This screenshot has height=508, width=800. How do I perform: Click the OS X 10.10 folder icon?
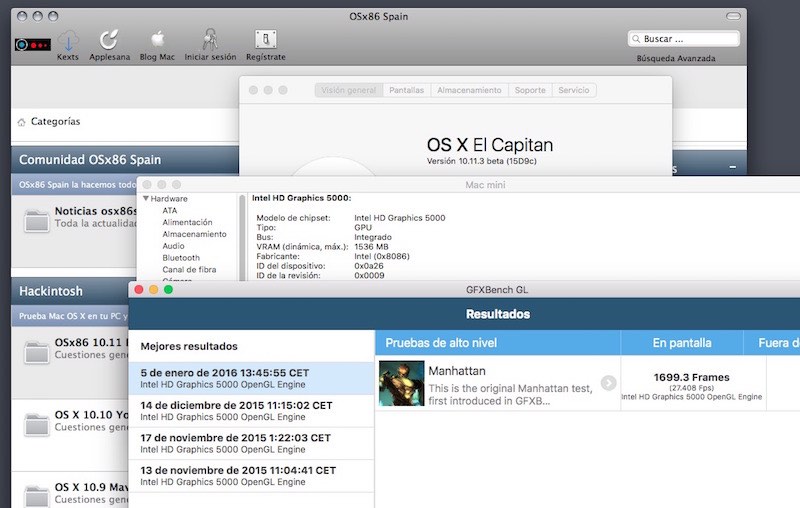(x=37, y=424)
